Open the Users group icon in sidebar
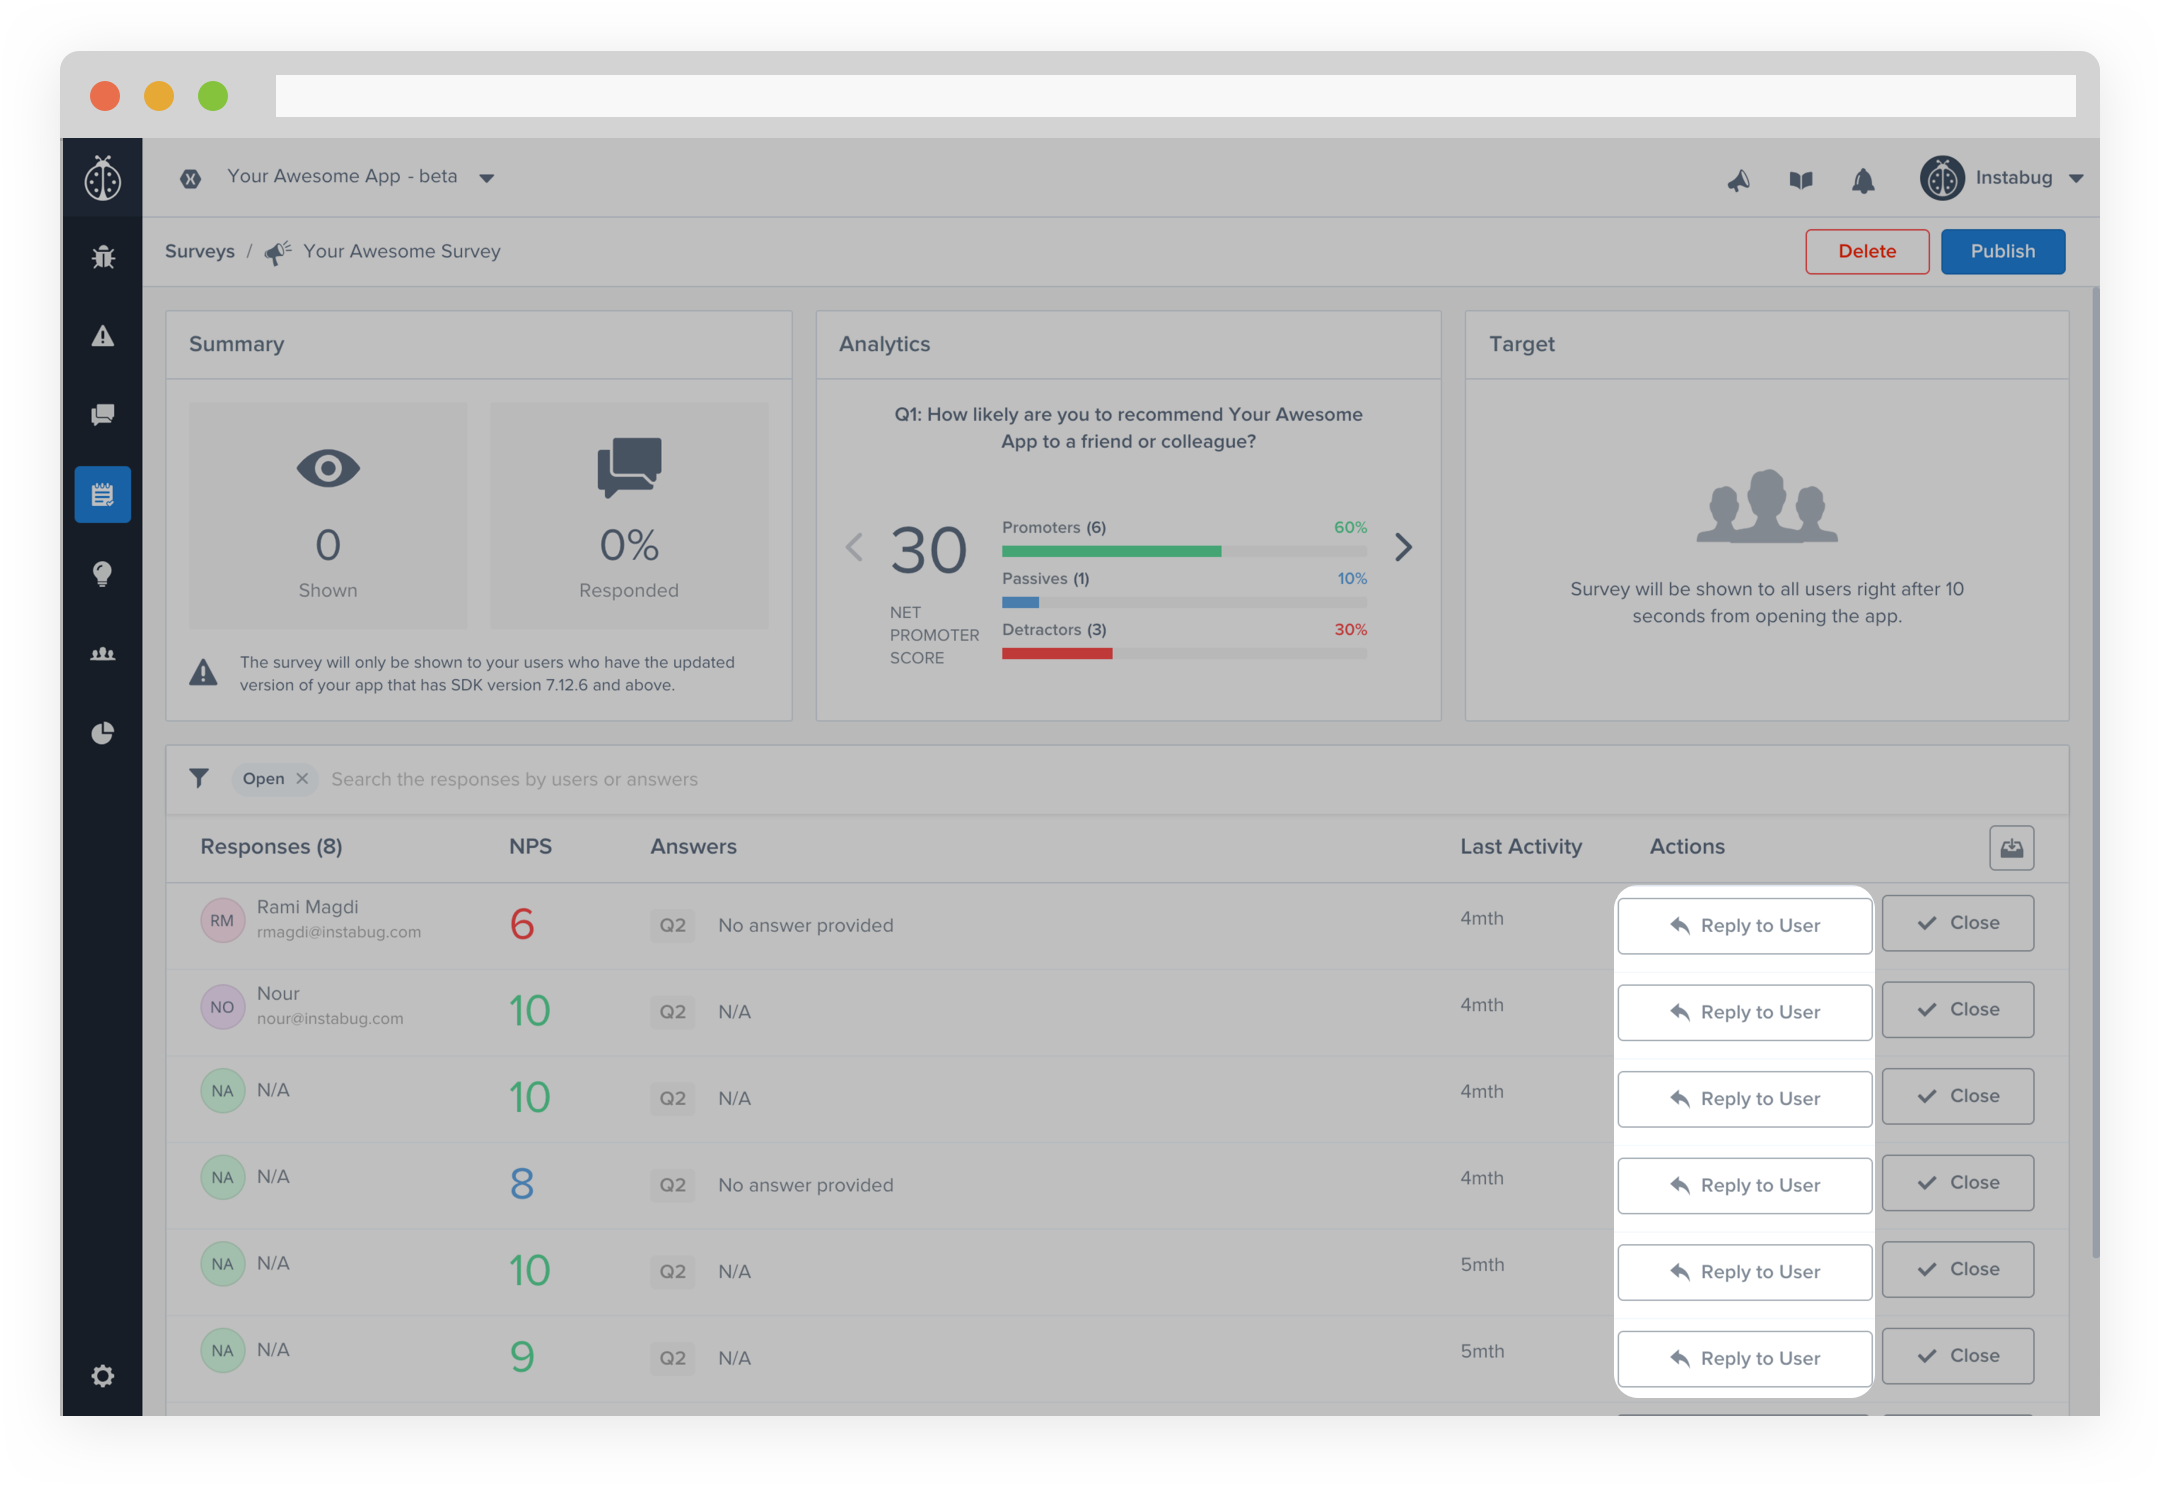 coord(103,654)
